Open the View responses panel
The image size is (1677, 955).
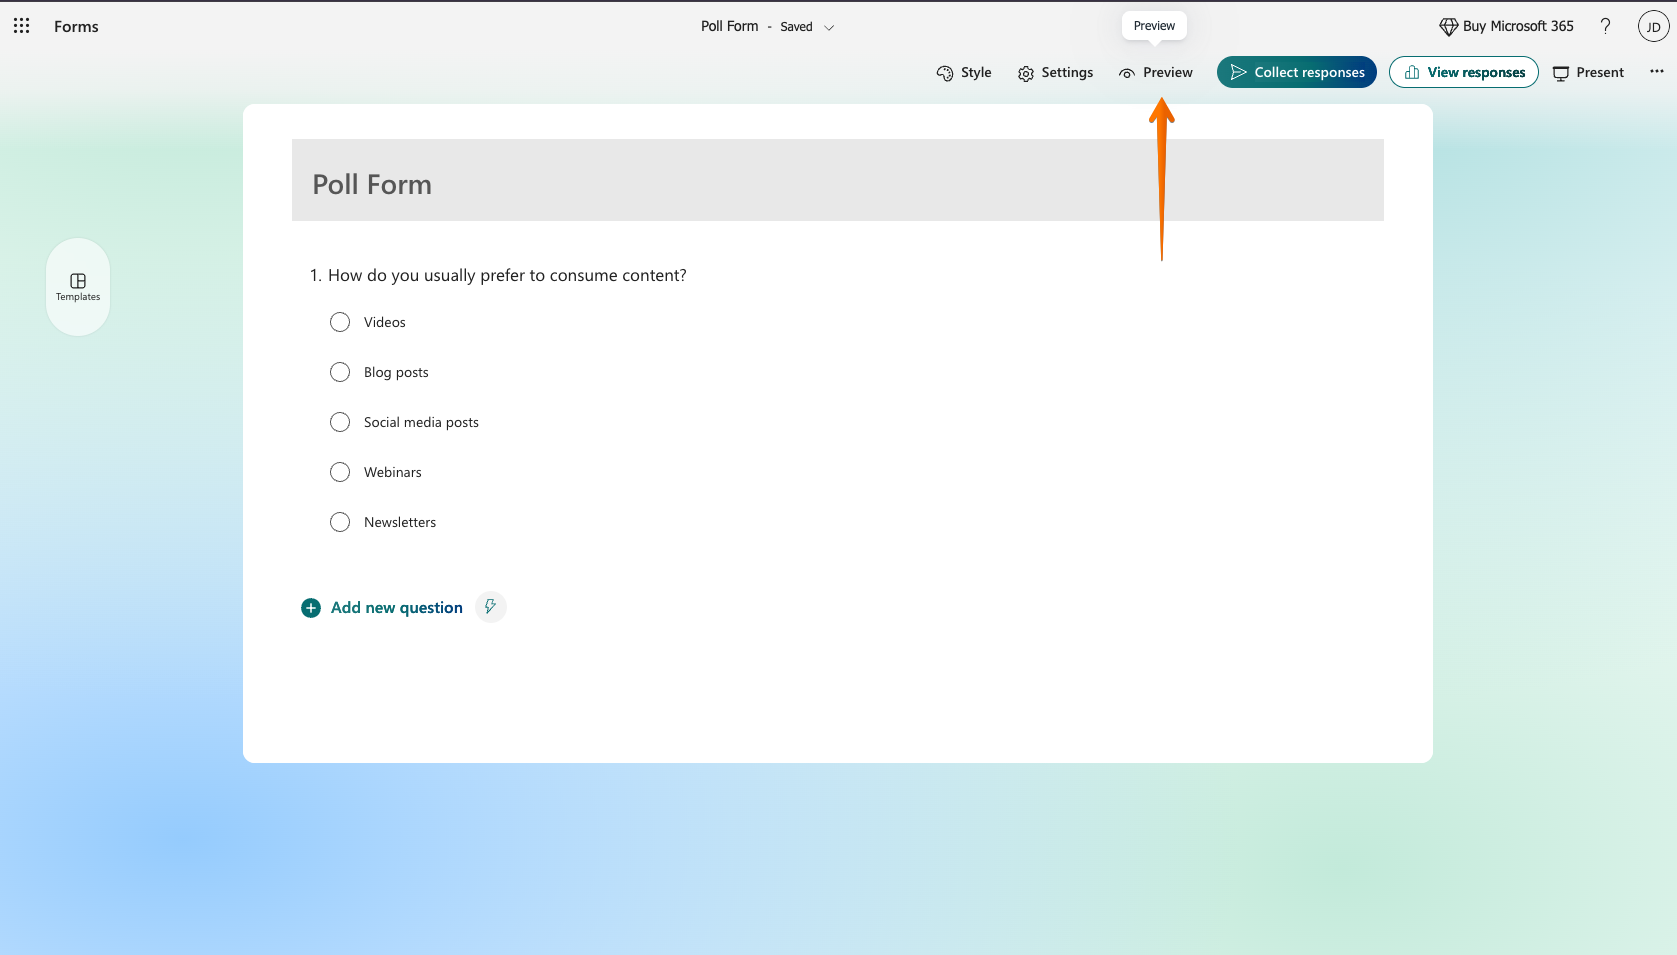(x=1463, y=72)
